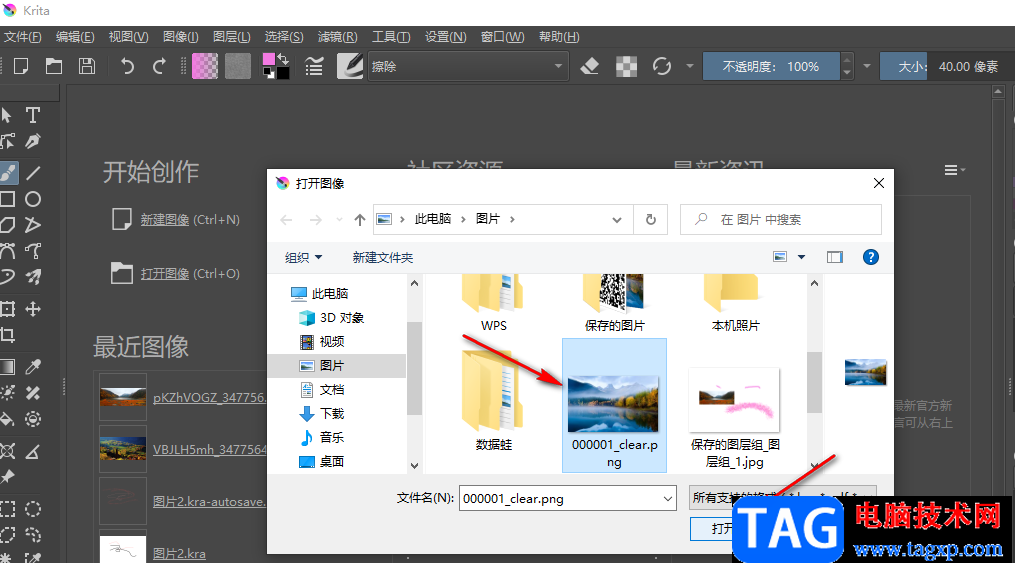Click 此电脑 in the address breadcrumb

tap(432, 219)
